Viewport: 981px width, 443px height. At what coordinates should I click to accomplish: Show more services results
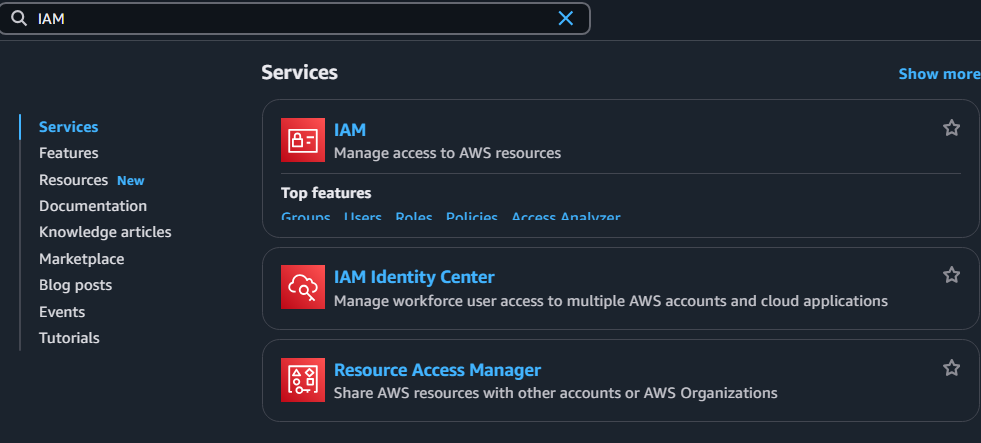pos(938,74)
